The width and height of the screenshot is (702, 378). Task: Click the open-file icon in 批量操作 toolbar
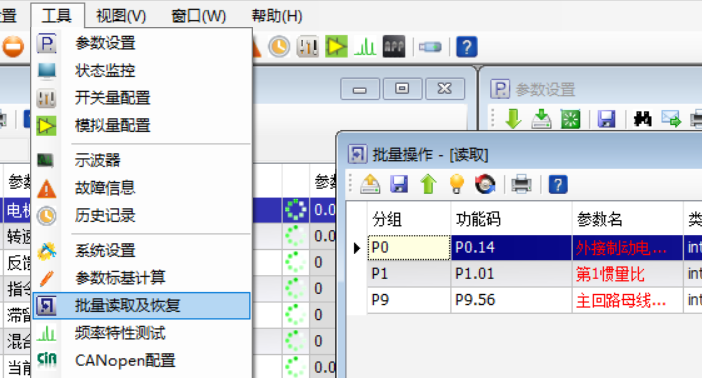pyautogui.click(x=370, y=184)
